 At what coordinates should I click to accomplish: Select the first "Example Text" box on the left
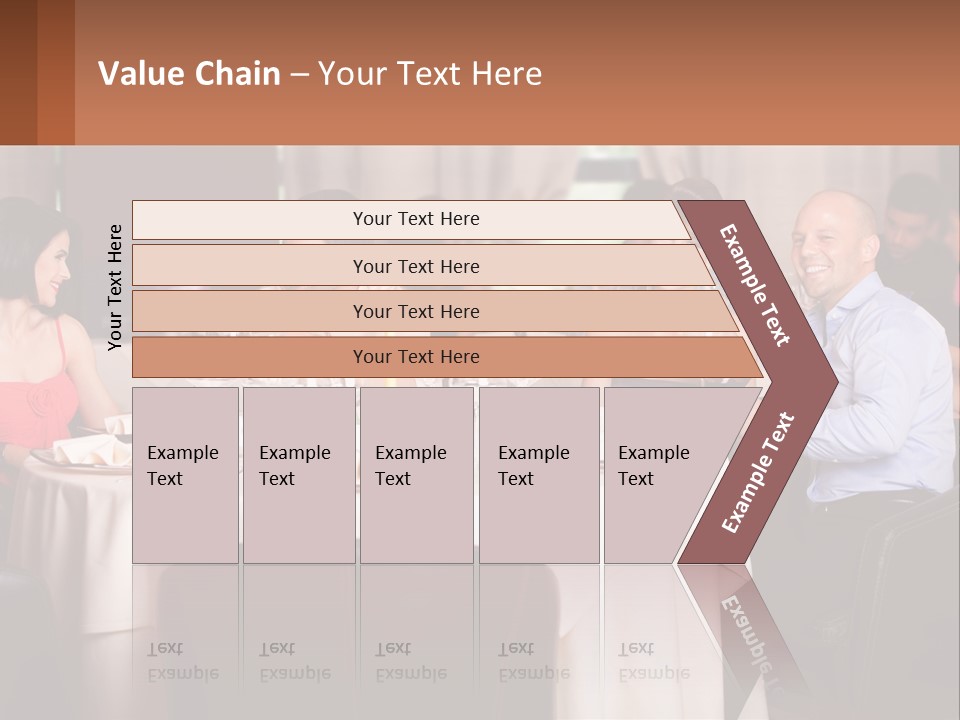(x=185, y=475)
